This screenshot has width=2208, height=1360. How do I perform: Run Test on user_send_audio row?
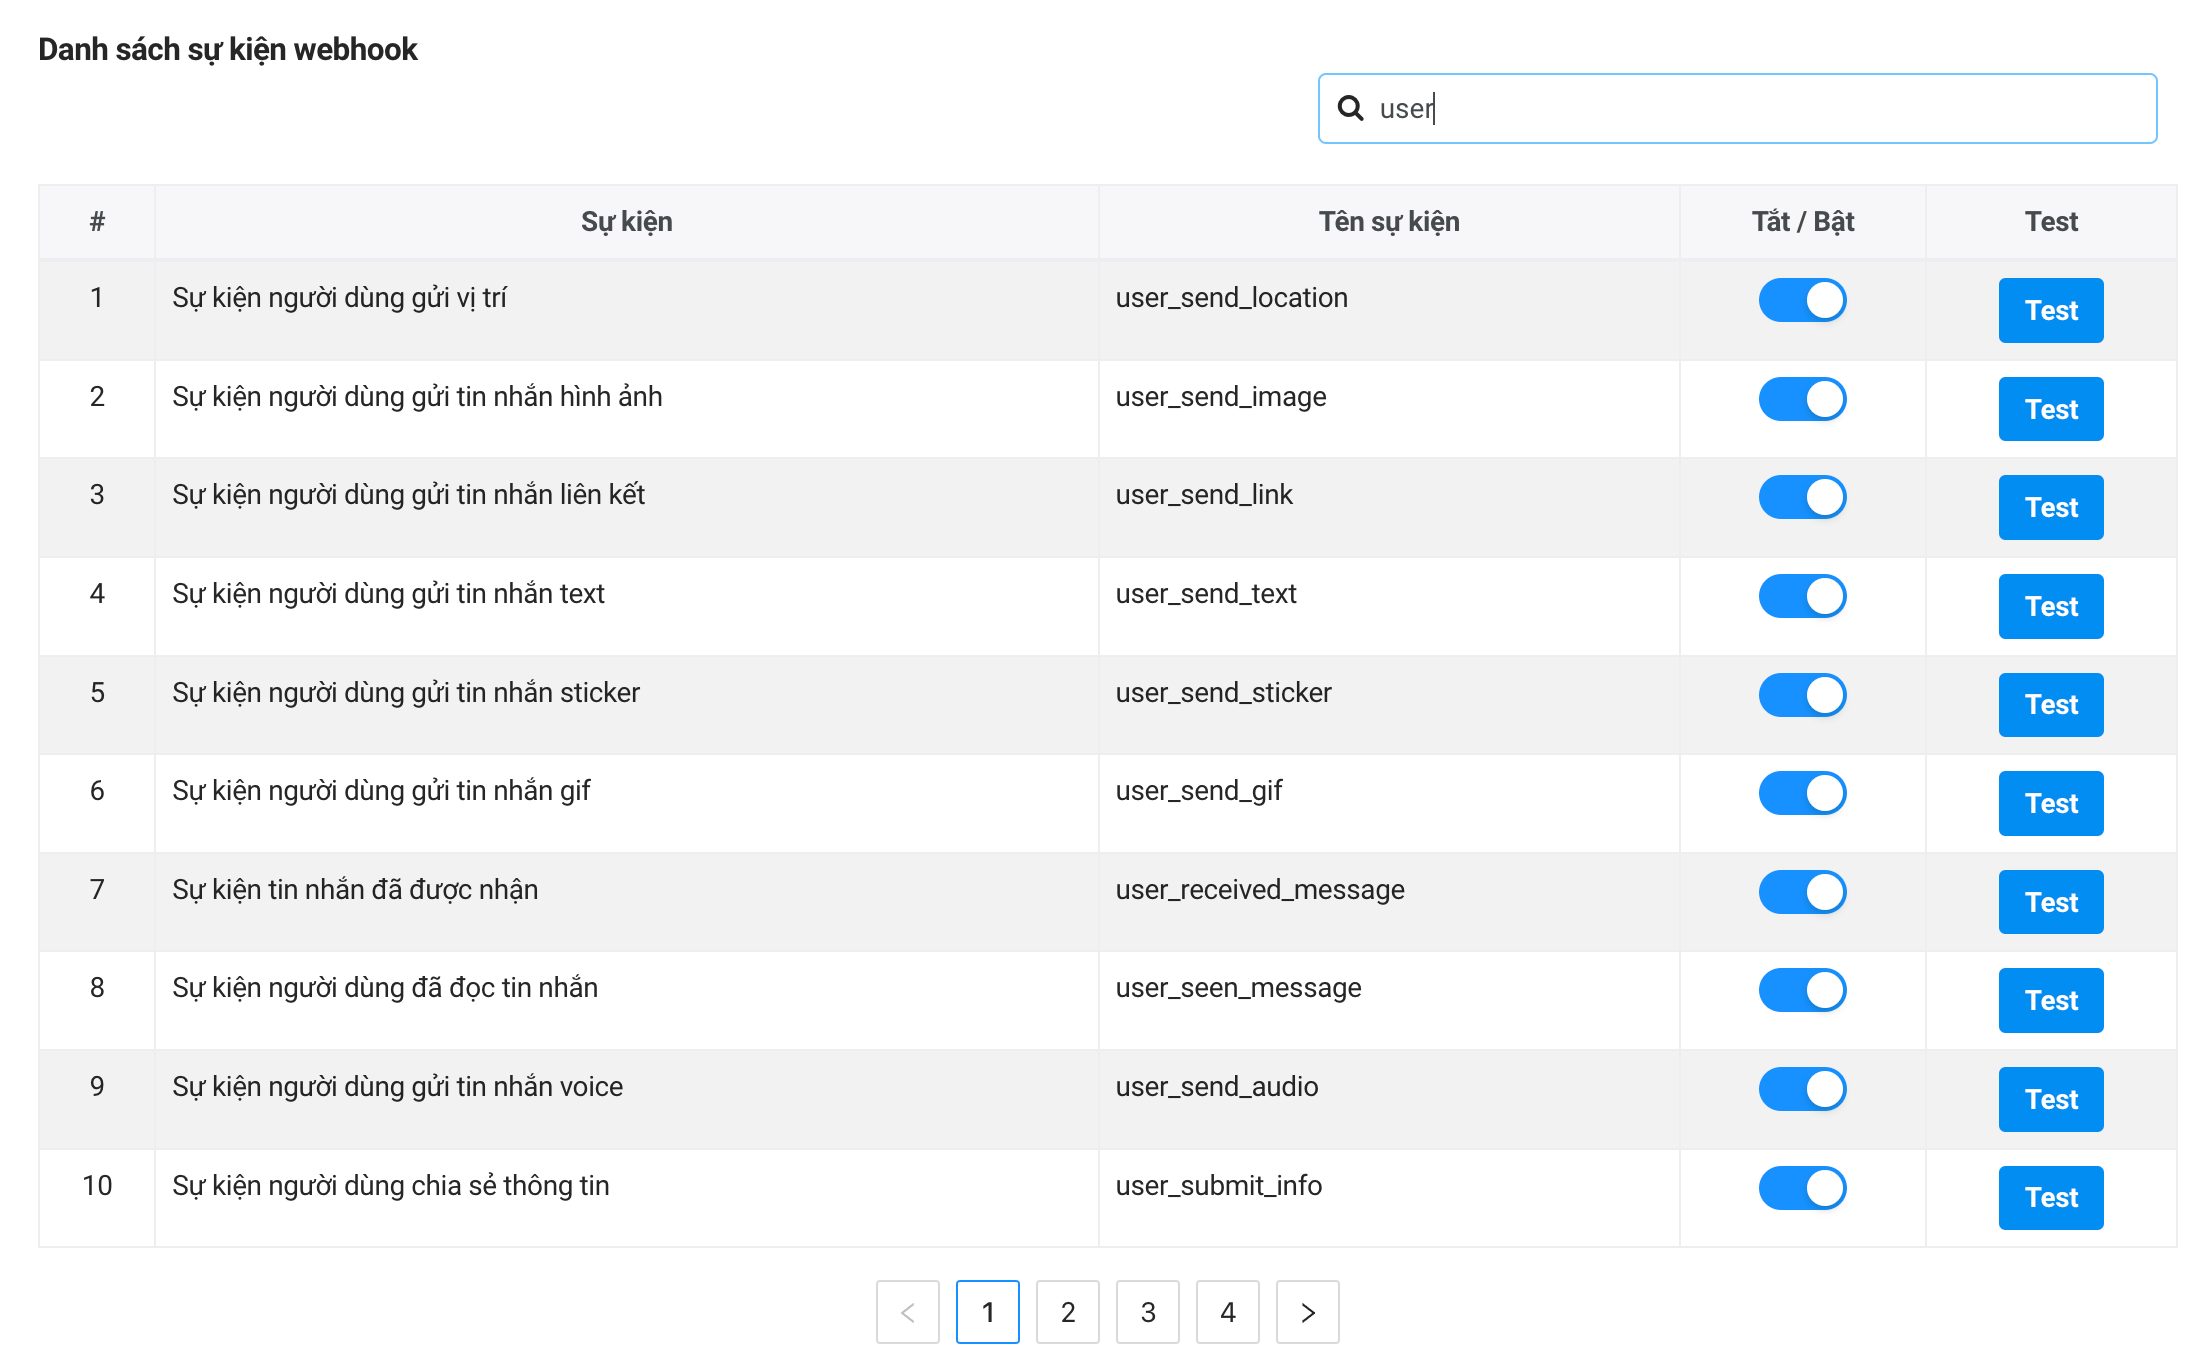click(2050, 1099)
